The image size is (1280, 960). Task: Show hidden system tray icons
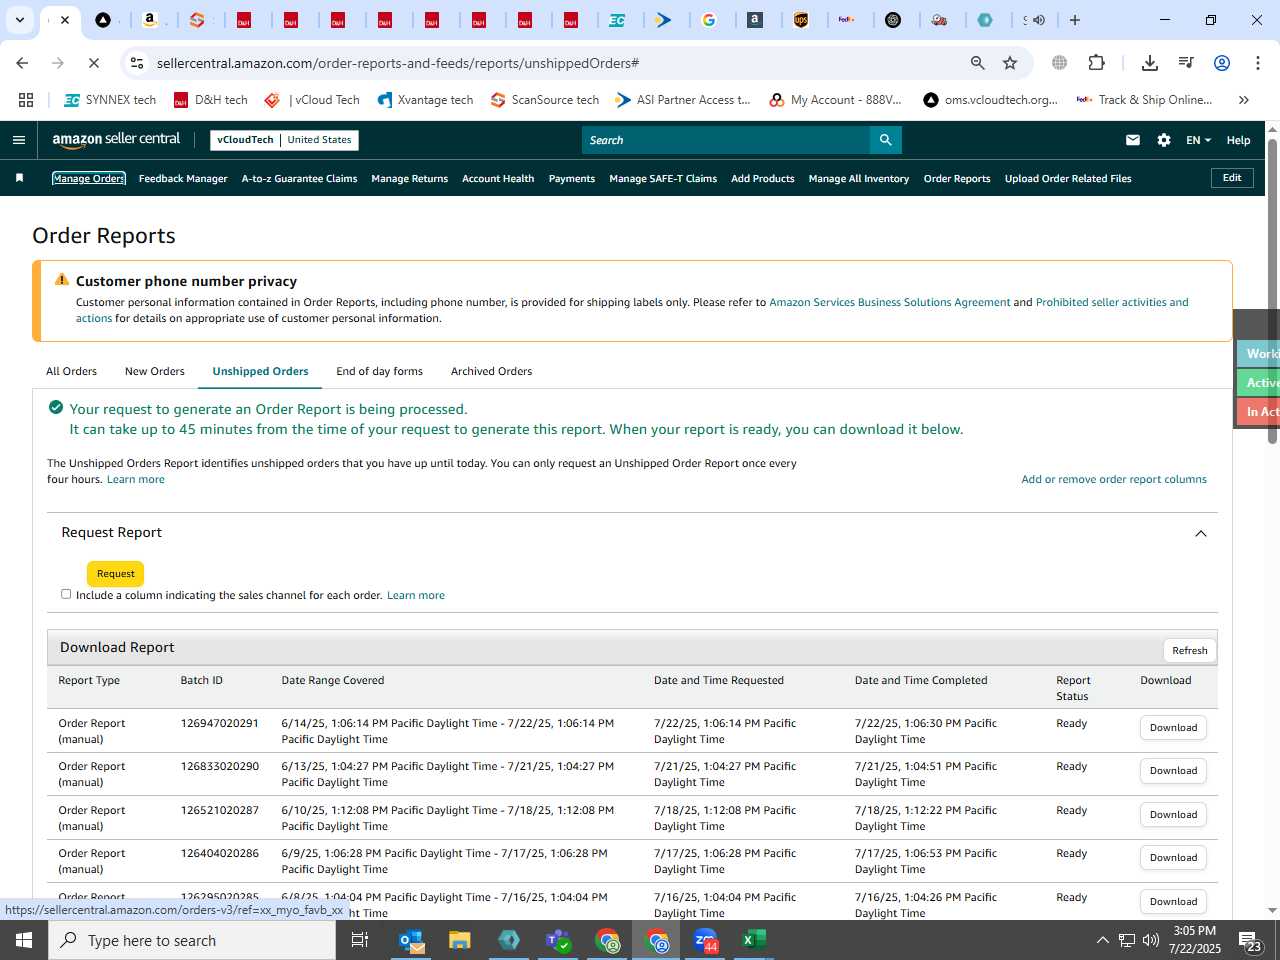1102,940
